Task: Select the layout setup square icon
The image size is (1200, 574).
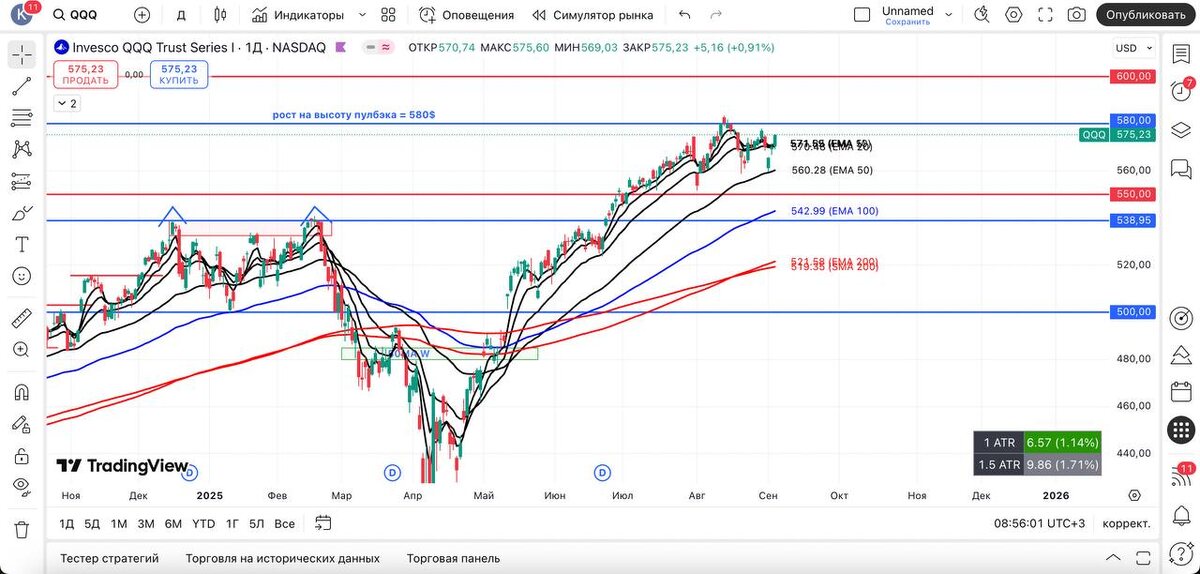Action: coord(862,15)
